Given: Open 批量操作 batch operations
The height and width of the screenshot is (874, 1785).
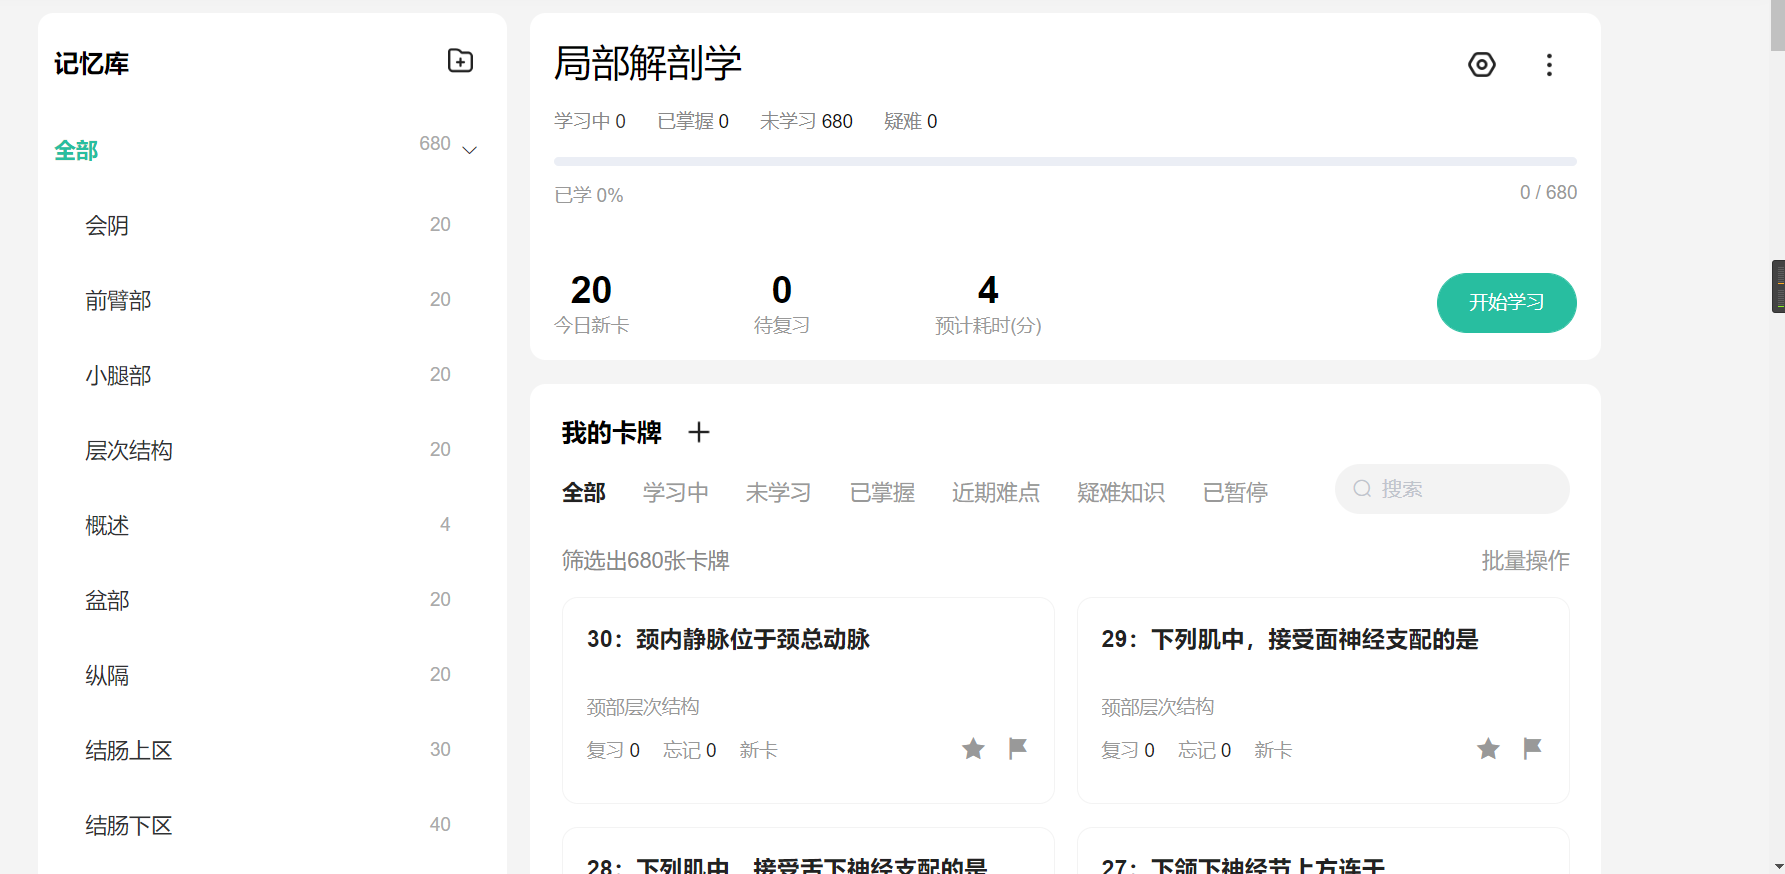Looking at the screenshot, I should (x=1525, y=560).
